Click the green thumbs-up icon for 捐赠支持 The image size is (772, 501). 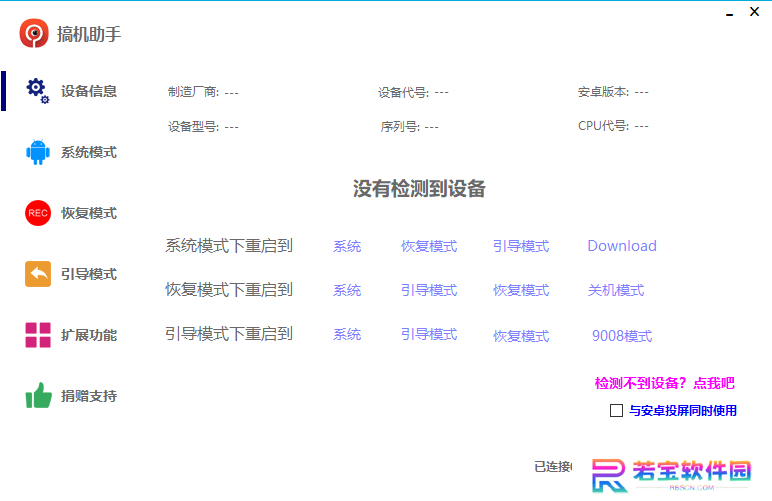pyautogui.click(x=38, y=395)
